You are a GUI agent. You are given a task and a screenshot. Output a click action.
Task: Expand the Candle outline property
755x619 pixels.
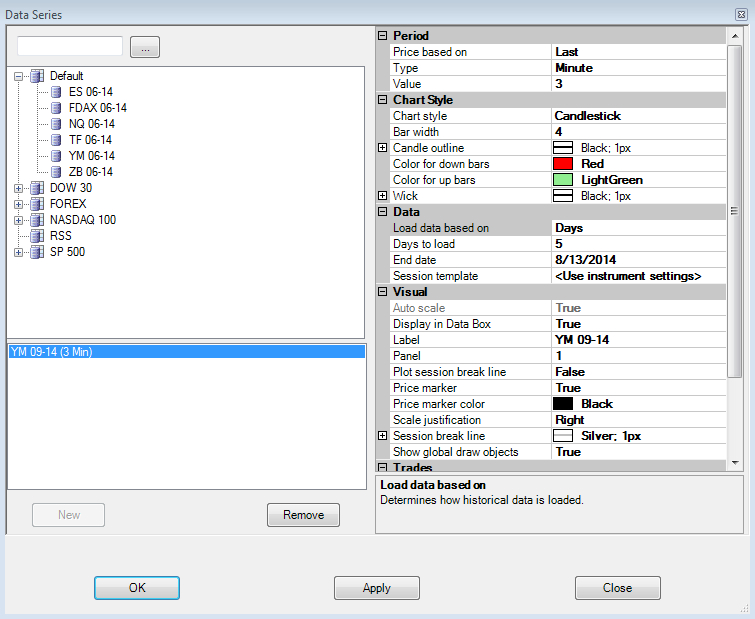382,148
